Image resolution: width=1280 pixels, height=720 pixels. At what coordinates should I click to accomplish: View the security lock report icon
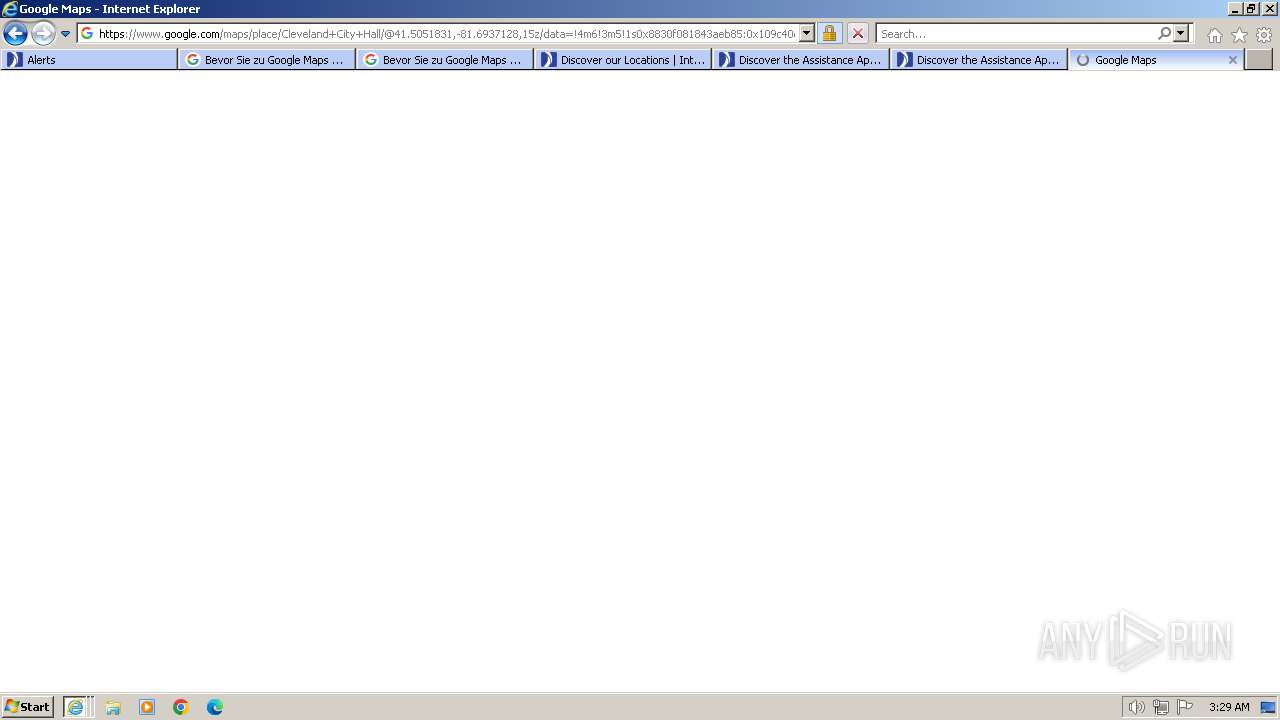[829, 34]
